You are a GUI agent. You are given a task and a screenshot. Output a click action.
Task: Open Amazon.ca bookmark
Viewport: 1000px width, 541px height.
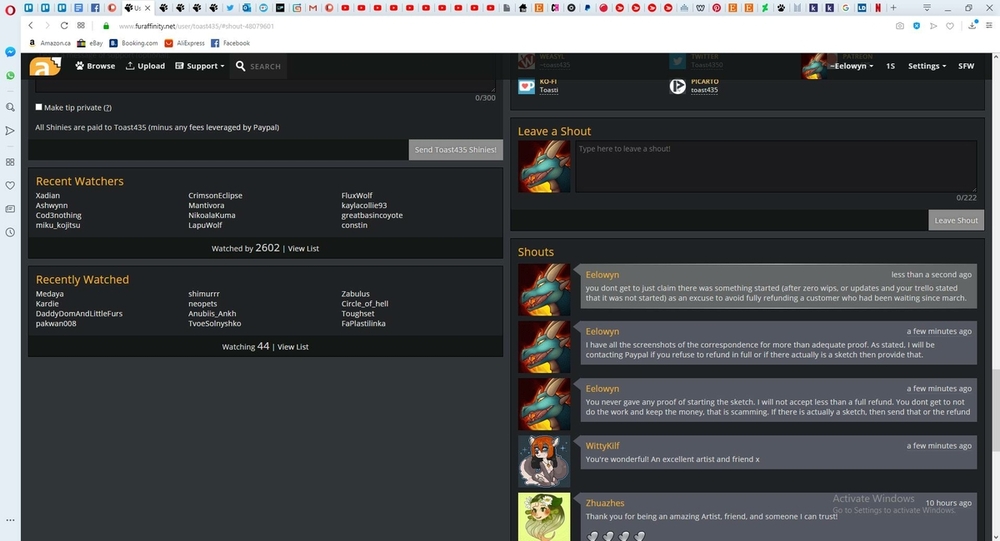50,43
